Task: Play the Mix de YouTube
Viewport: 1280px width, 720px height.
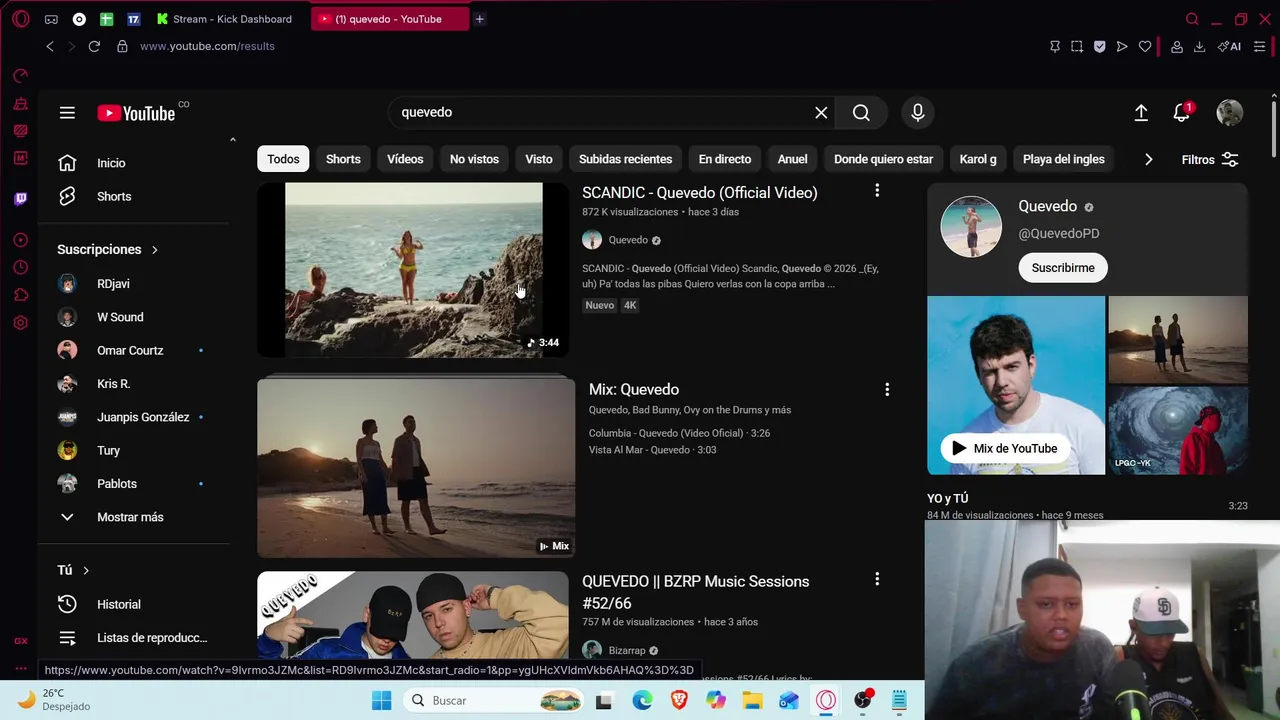Action: [x=1004, y=448]
